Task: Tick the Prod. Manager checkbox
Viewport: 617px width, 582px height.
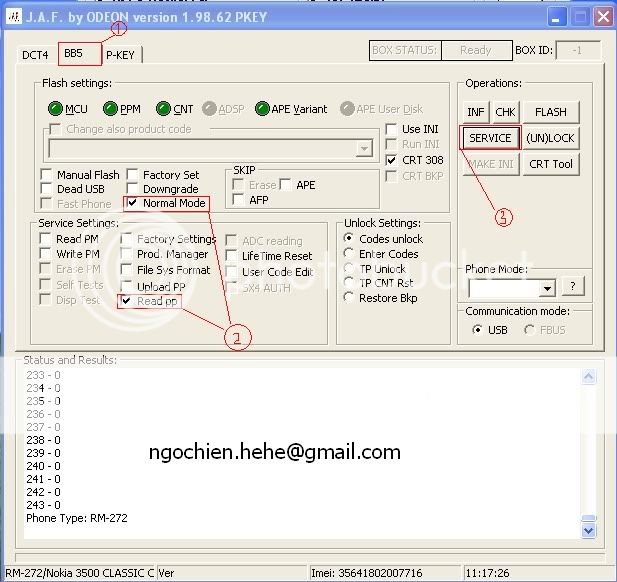Action: coord(126,254)
